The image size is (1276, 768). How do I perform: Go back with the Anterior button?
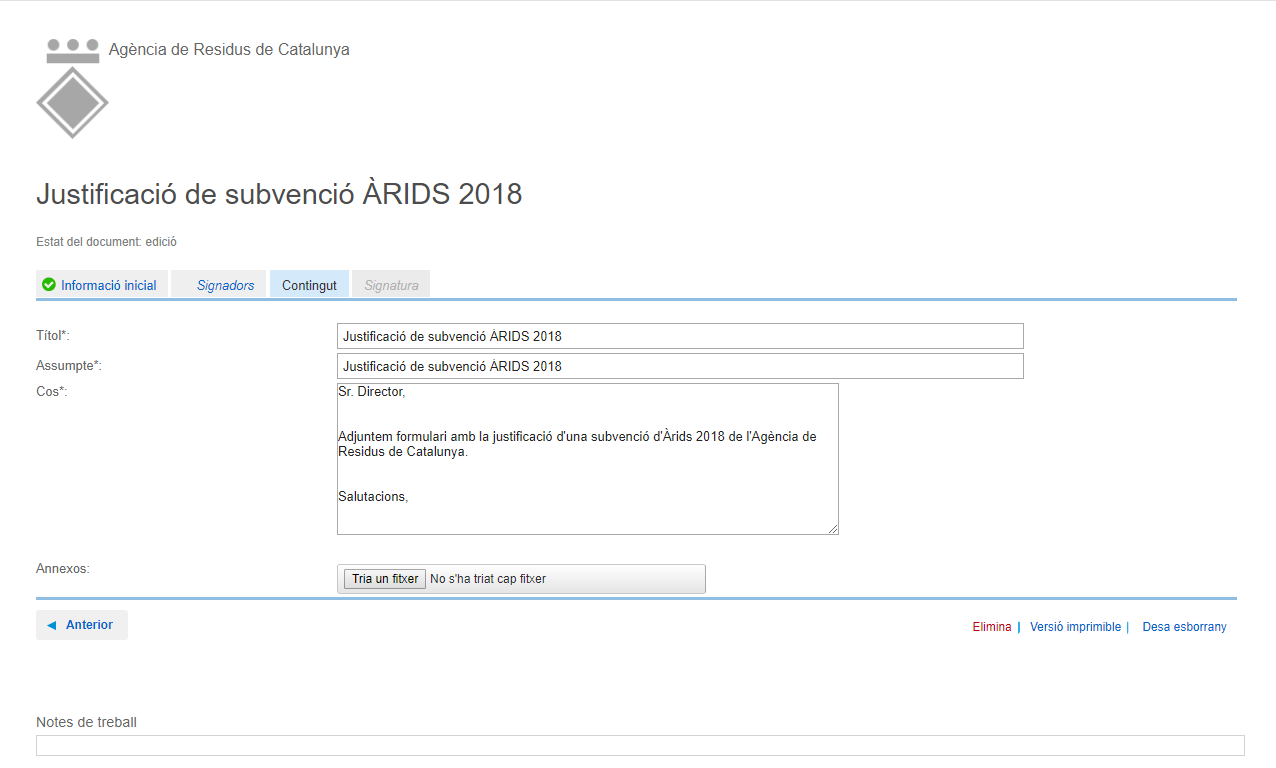82,625
